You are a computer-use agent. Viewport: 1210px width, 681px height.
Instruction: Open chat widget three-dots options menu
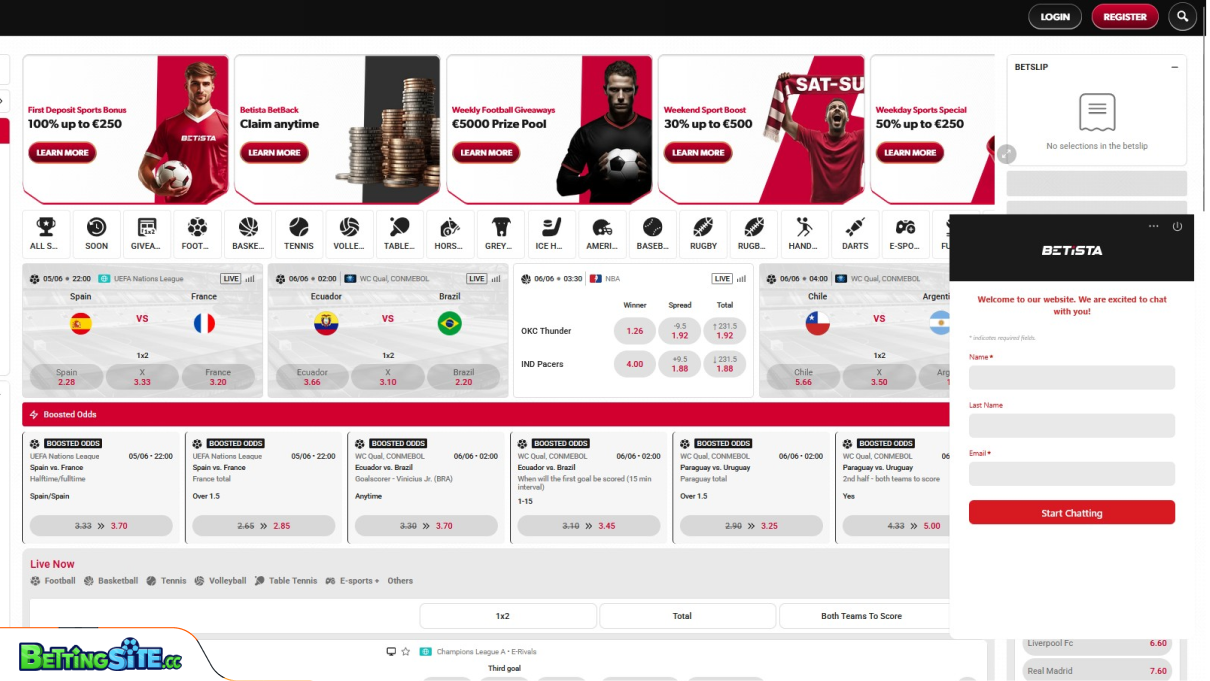pos(1153,227)
